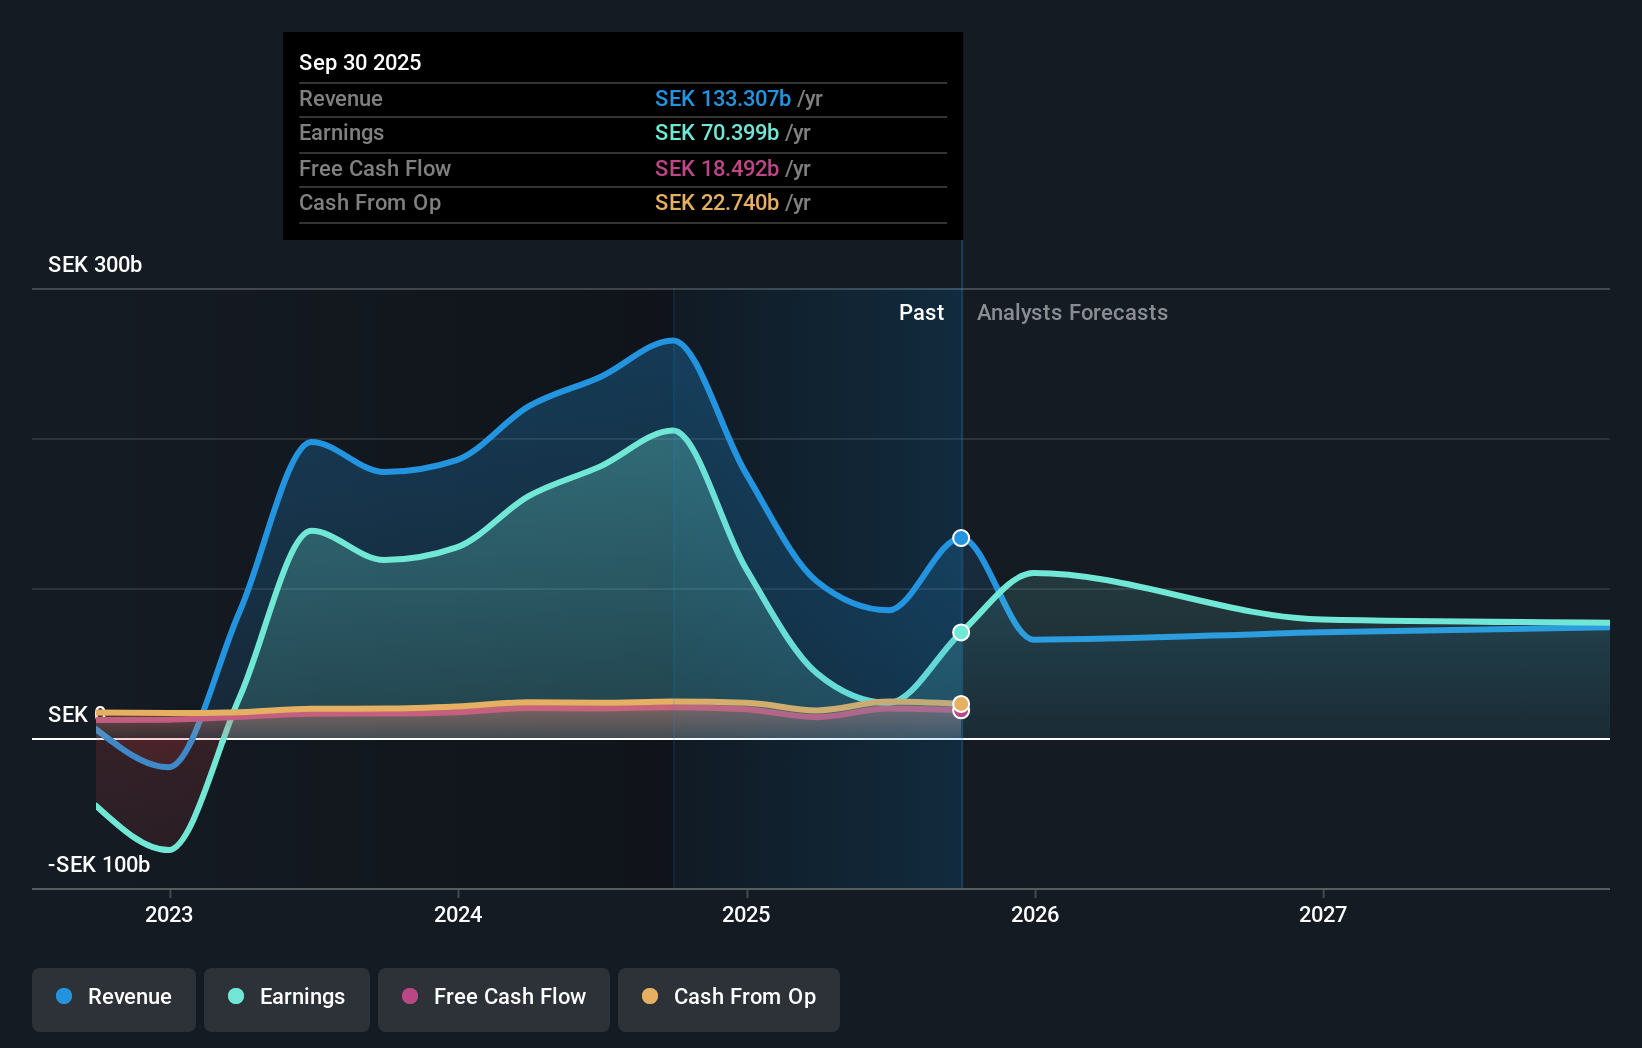Screen dimensions: 1642x1048
Task: Click the SEK 70.399b Earnings value
Action: (x=717, y=132)
